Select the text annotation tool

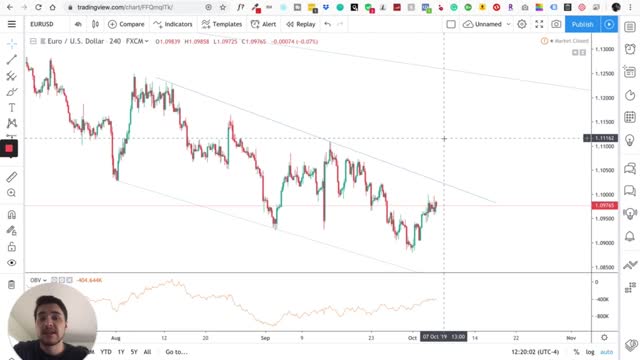(11, 108)
